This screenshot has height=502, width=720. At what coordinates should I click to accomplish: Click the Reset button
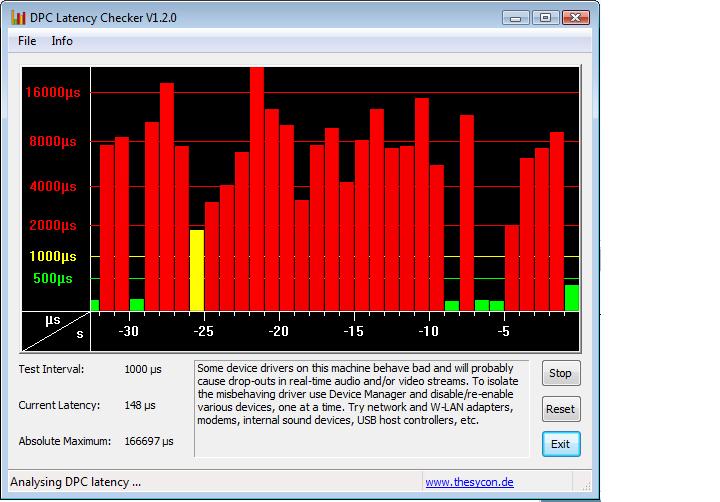(x=561, y=409)
